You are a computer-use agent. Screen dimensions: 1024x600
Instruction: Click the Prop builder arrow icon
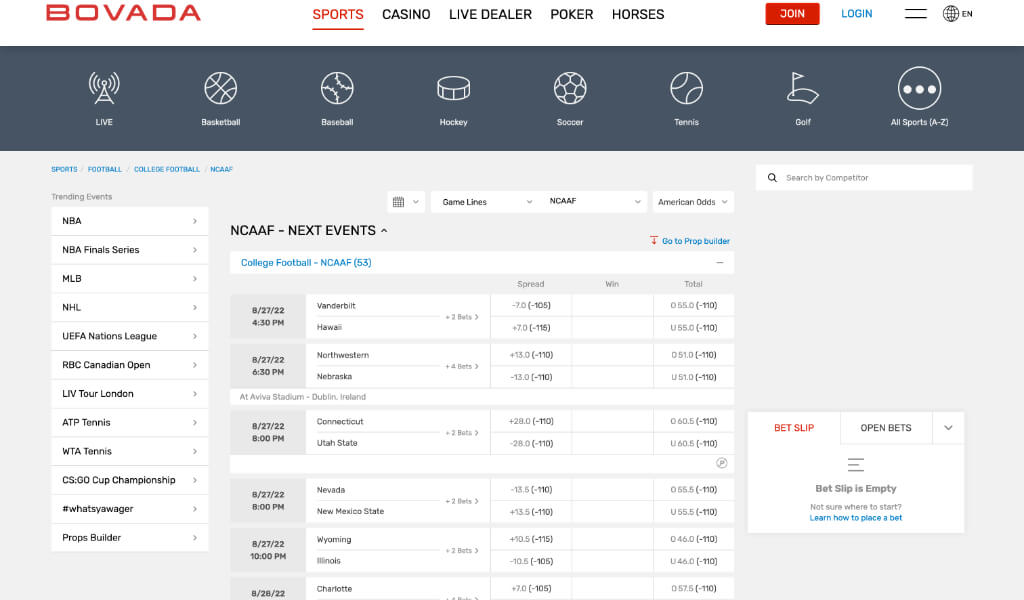[654, 240]
